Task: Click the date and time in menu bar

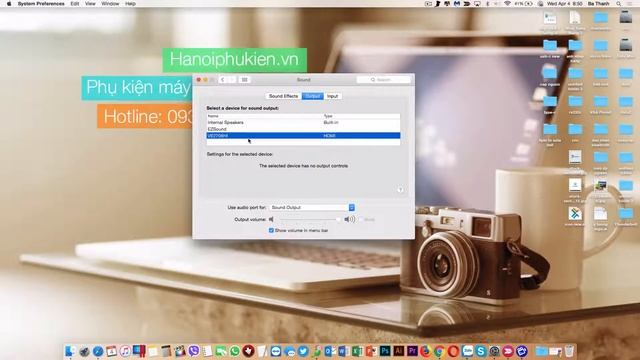Action: click(x=565, y=4)
